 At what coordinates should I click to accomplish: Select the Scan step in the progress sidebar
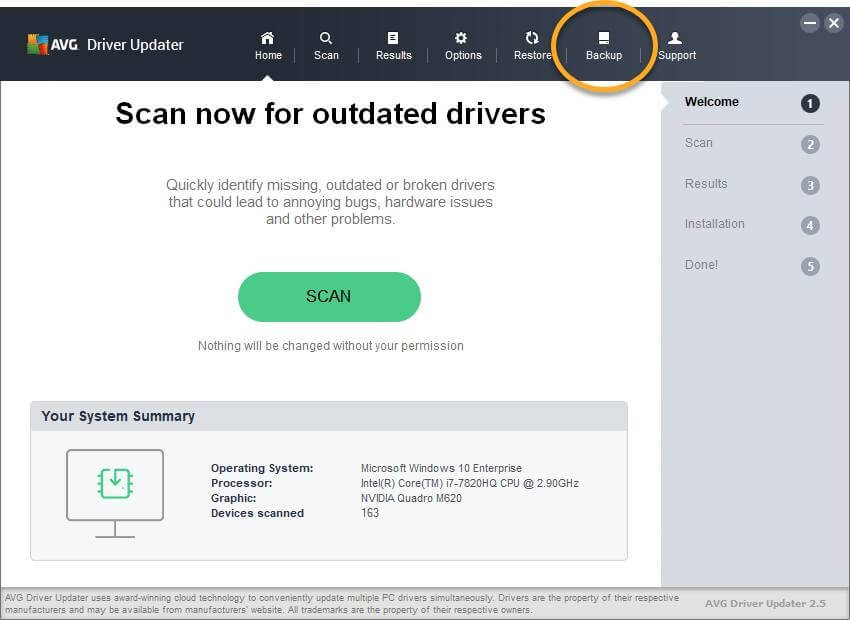(698, 143)
